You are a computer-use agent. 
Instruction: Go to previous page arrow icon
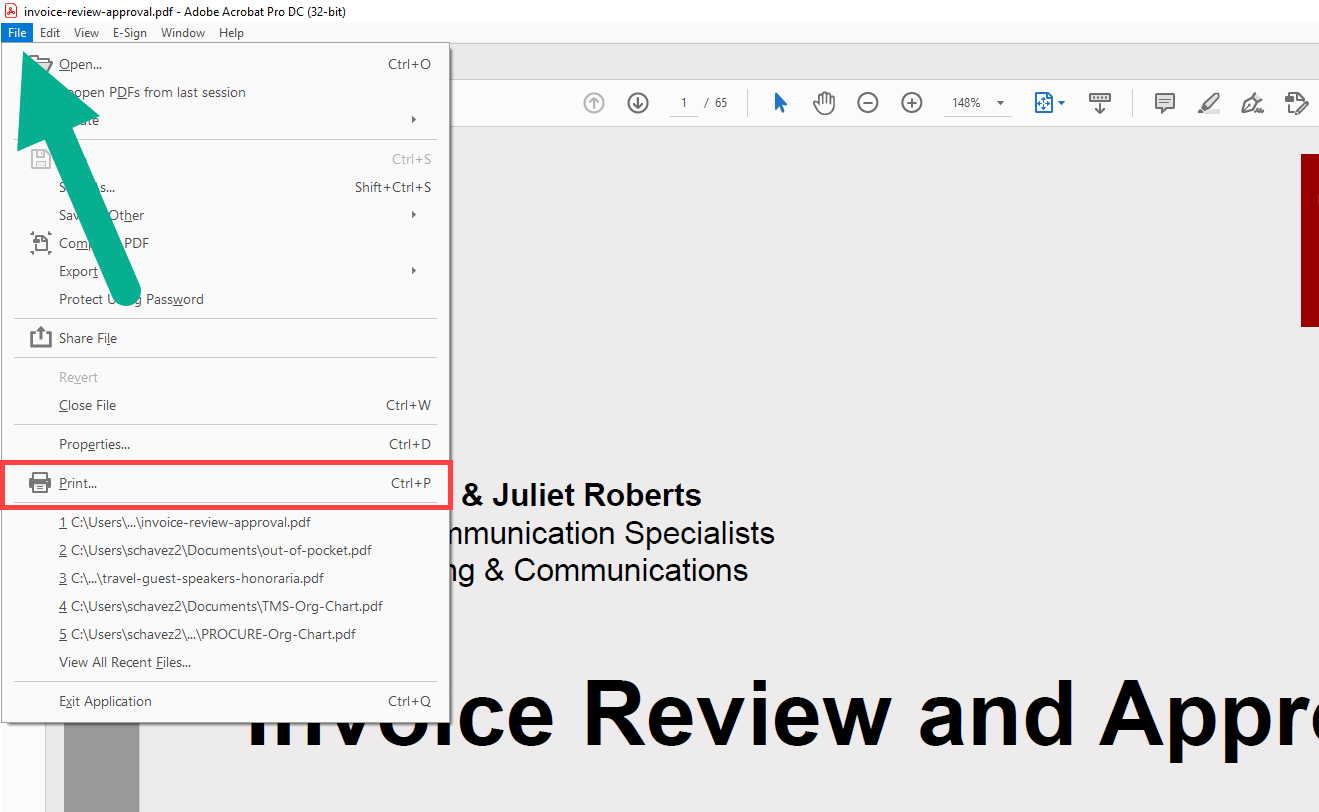click(594, 103)
